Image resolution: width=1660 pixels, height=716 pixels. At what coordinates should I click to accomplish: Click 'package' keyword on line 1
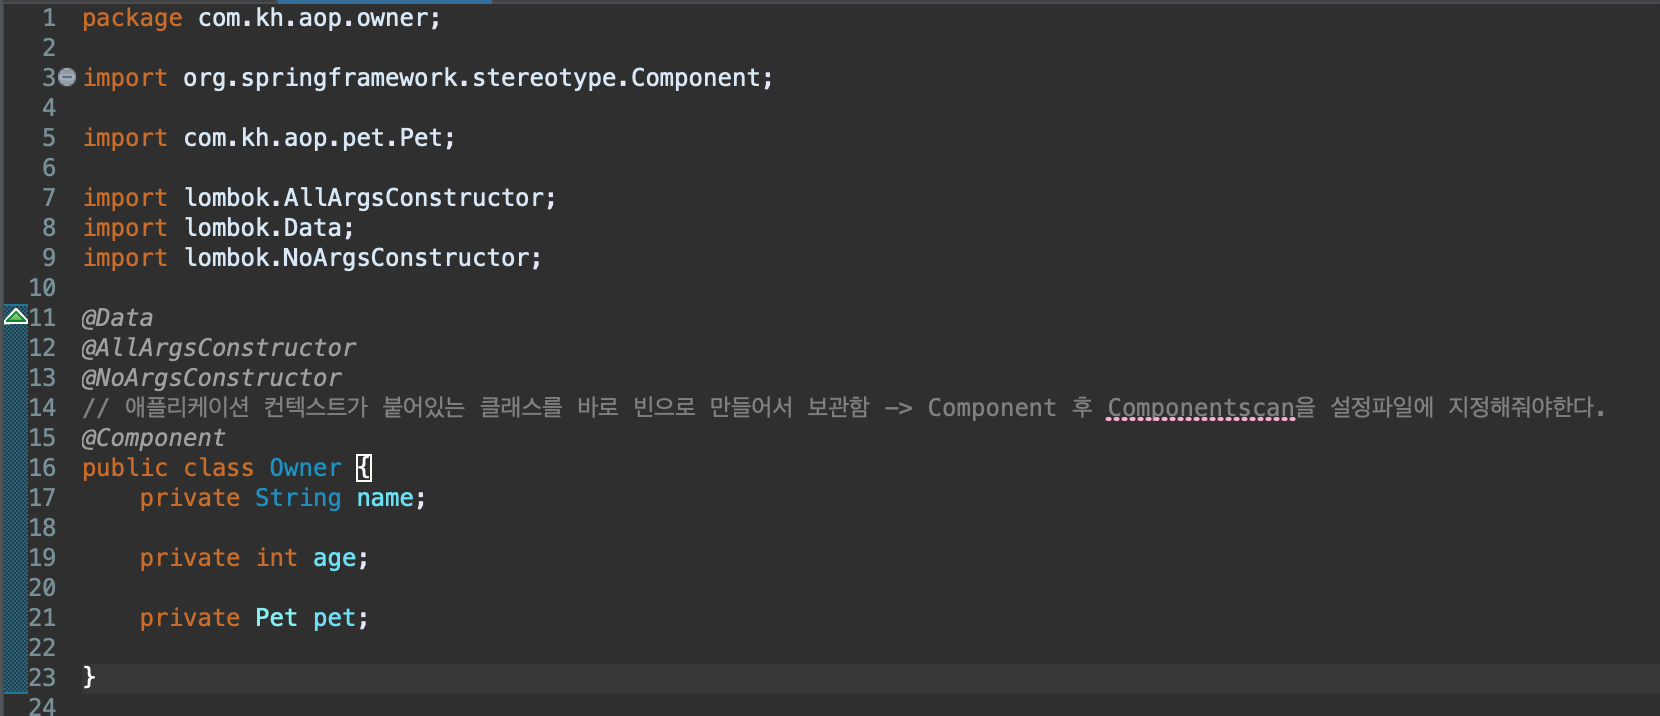click(x=132, y=18)
